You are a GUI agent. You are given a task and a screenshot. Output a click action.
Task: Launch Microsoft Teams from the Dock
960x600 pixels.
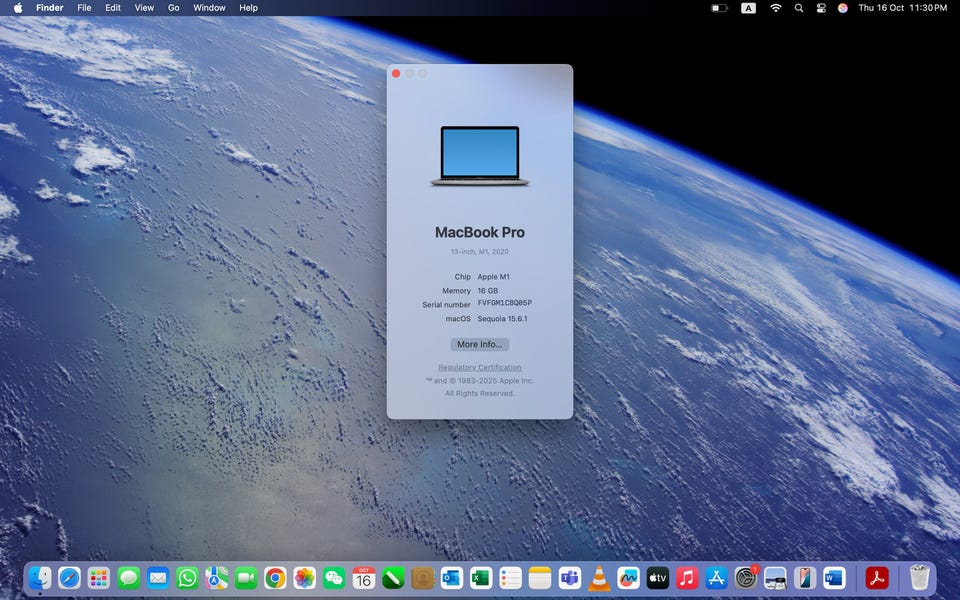(x=570, y=578)
